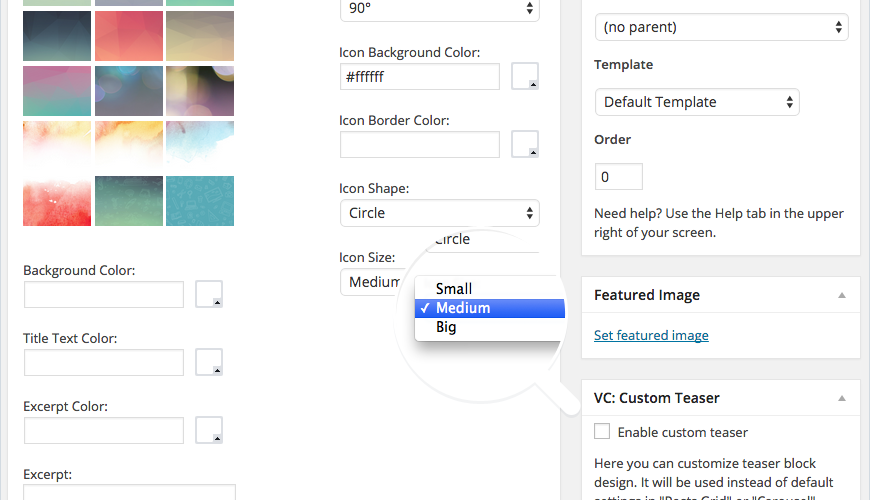Open Icon Border Color picker swatch
870x500 pixels.
[525, 144]
